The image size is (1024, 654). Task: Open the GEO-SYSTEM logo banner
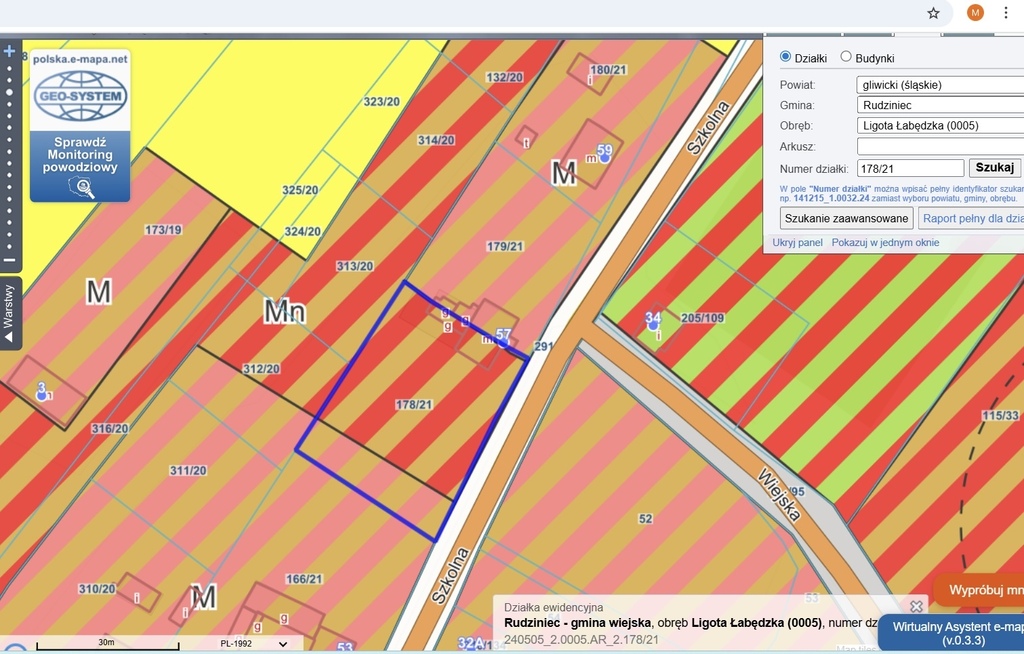(x=80, y=97)
